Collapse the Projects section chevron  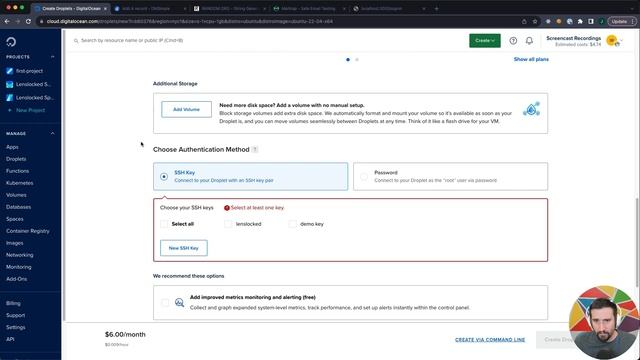coord(53,57)
